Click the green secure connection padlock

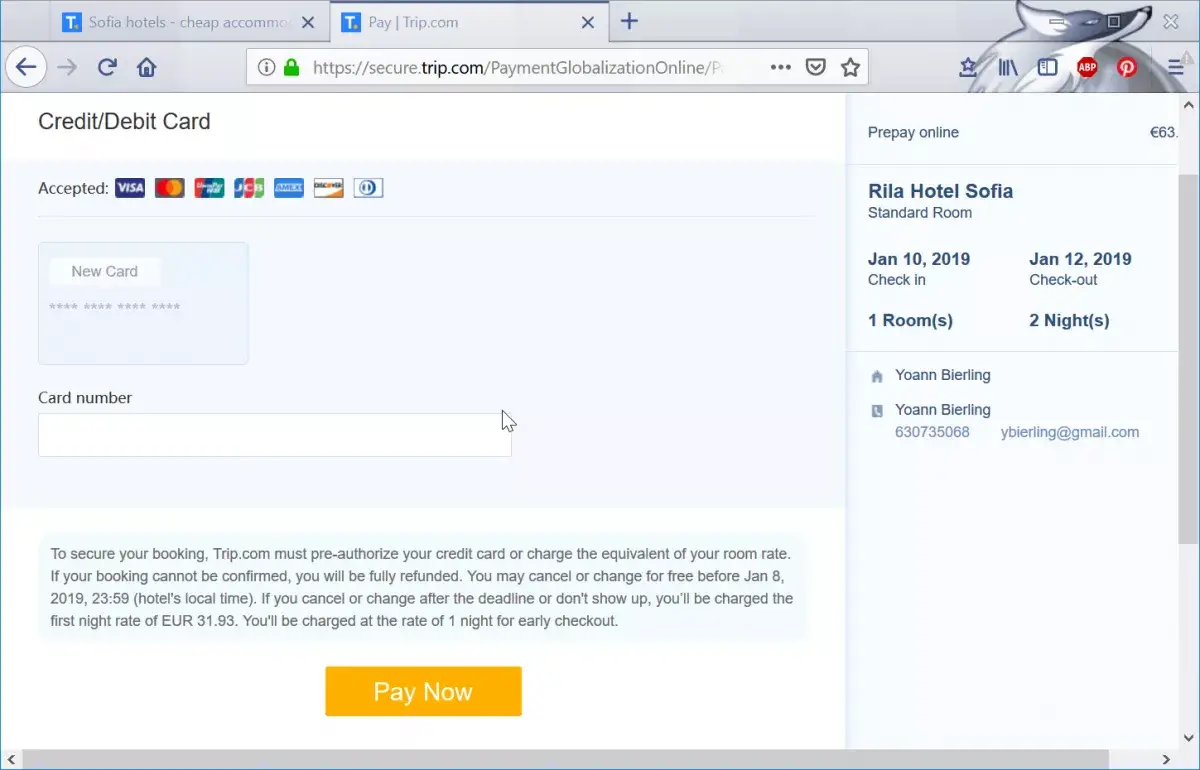pyautogui.click(x=291, y=67)
